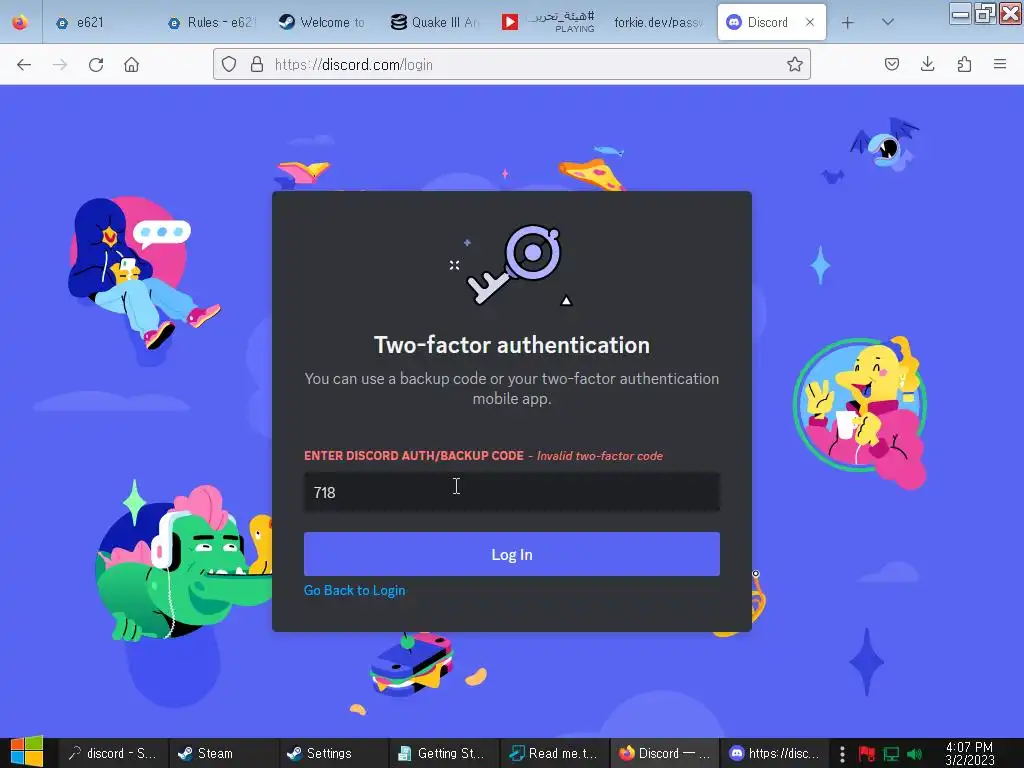This screenshot has height=768, width=1024.
Task: Open the forkie.dev tab
Action: [658, 22]
